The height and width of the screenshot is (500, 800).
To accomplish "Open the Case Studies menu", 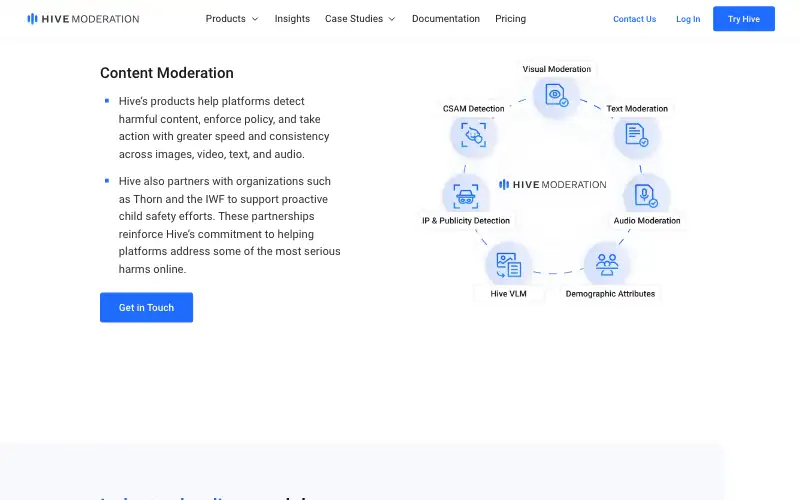I will click(354, 19).
